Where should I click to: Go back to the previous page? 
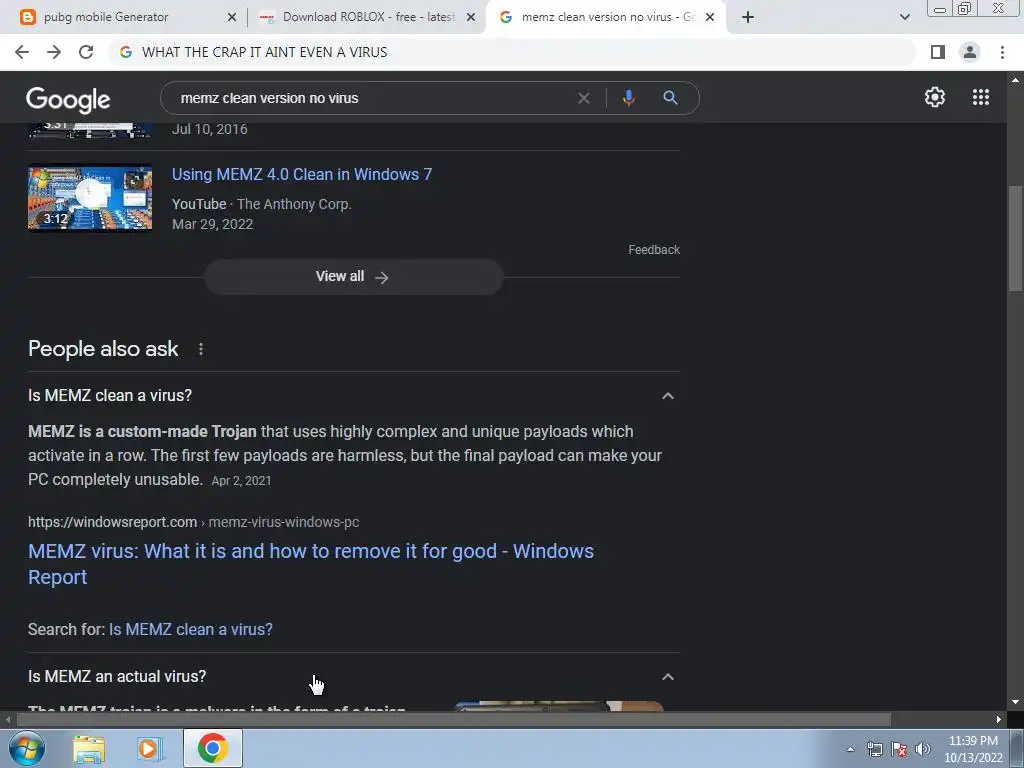click(x=22, y=52)
